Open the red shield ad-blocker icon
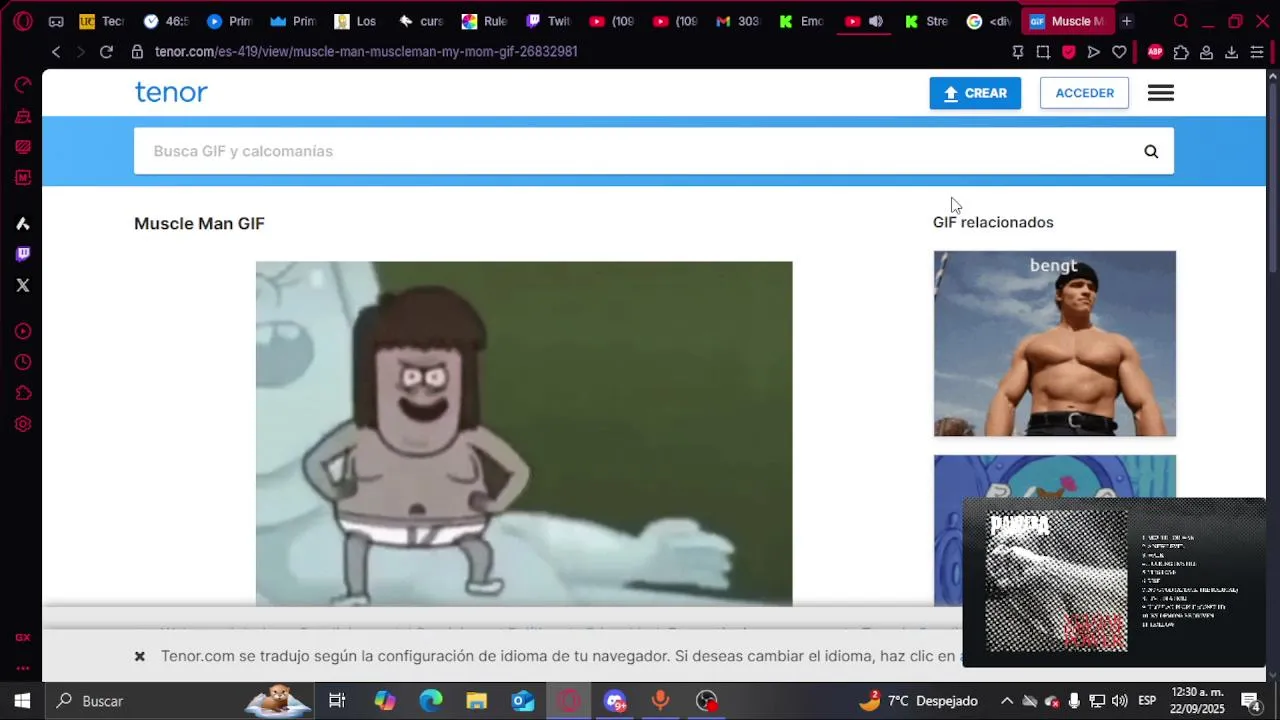 tap(1068, 52)
